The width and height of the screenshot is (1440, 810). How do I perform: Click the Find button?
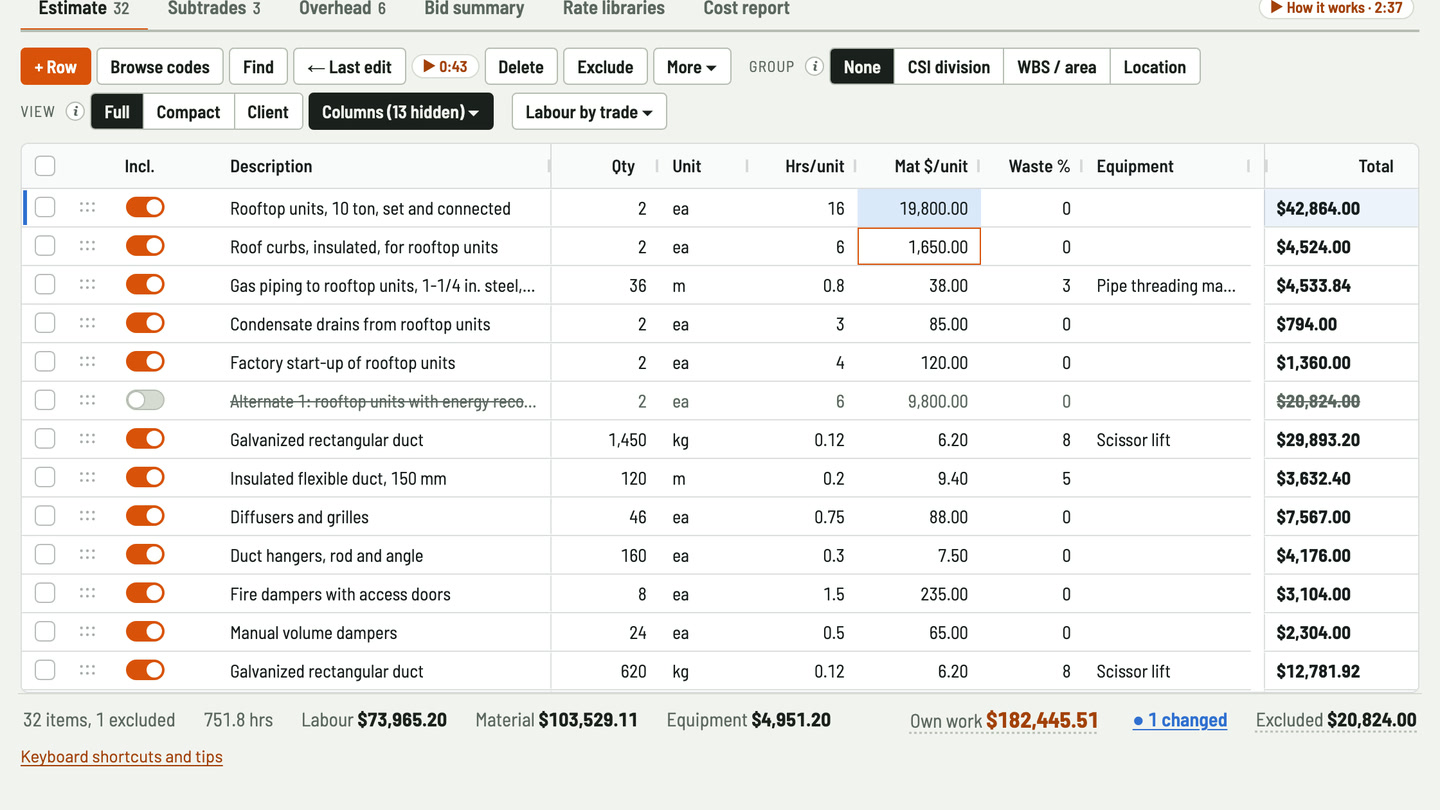coord(258,67)
